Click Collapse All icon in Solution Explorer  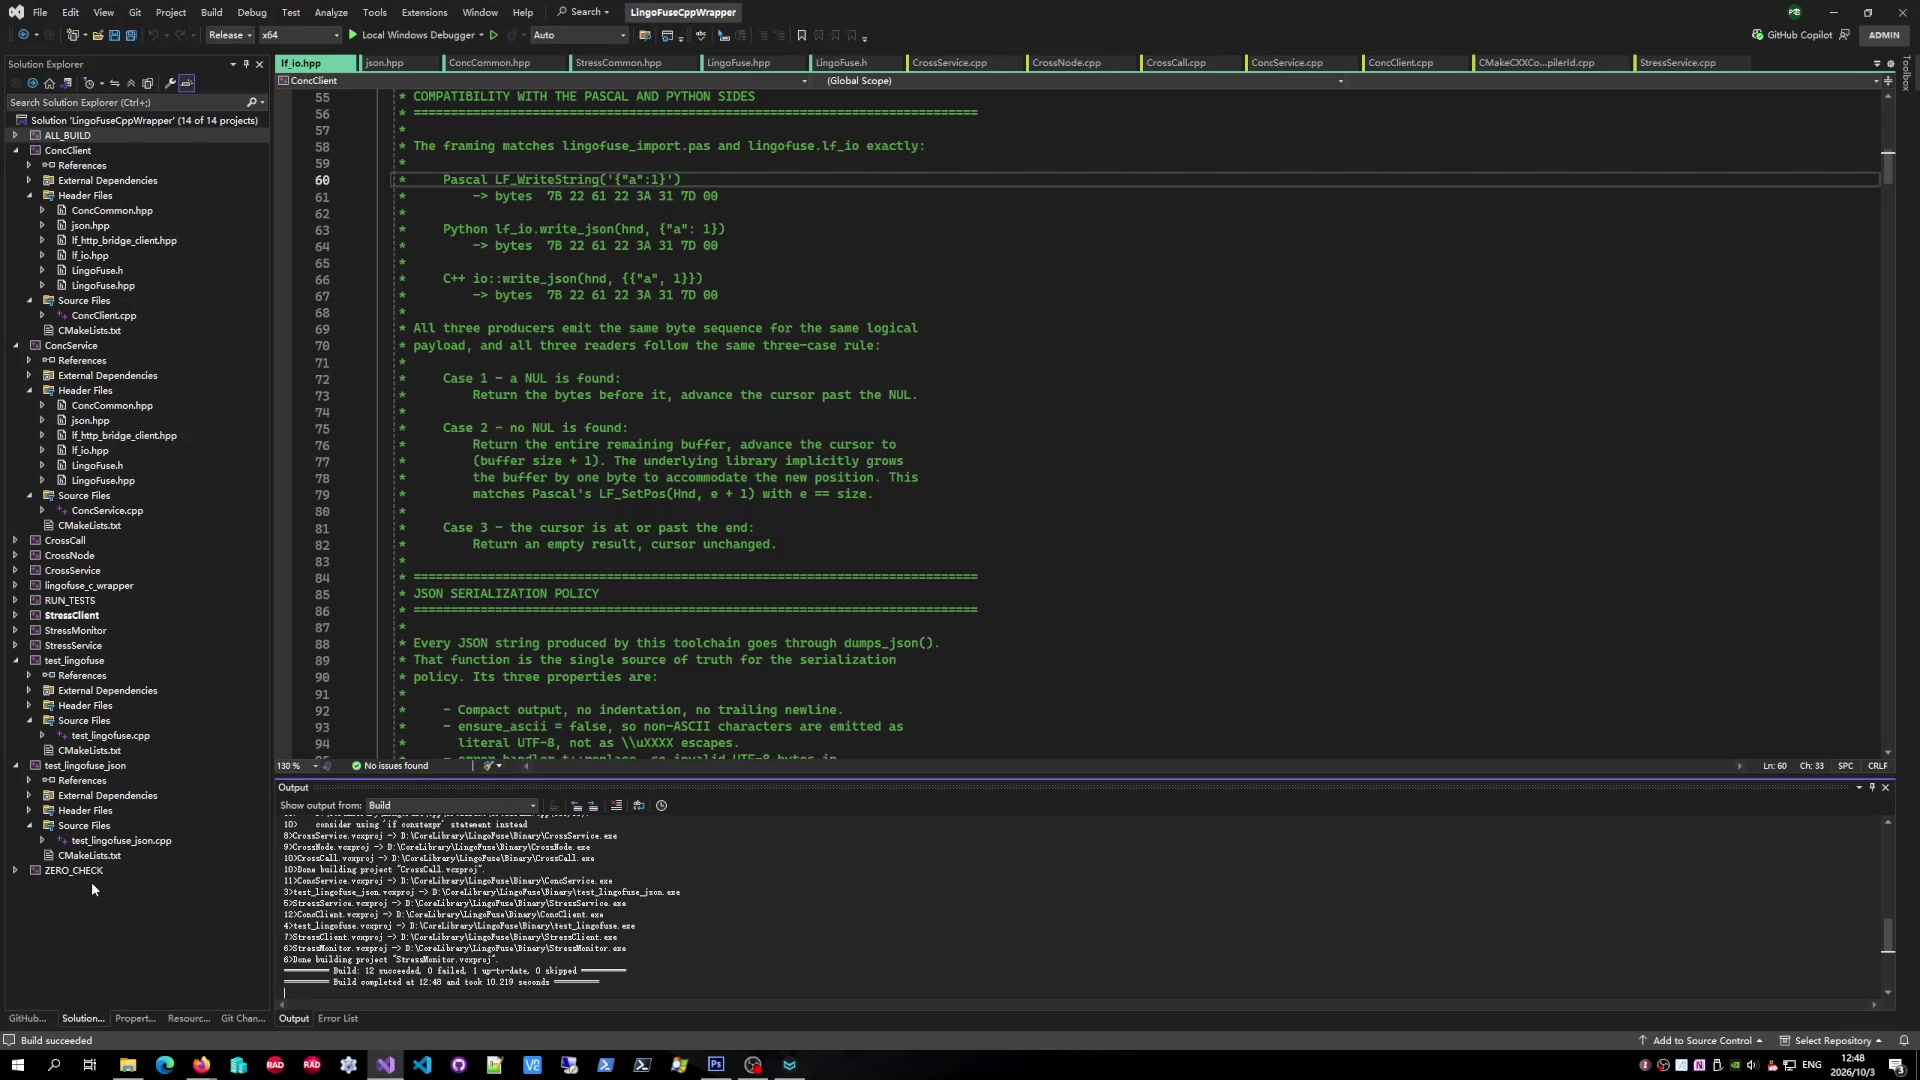(x=131, y=84)
